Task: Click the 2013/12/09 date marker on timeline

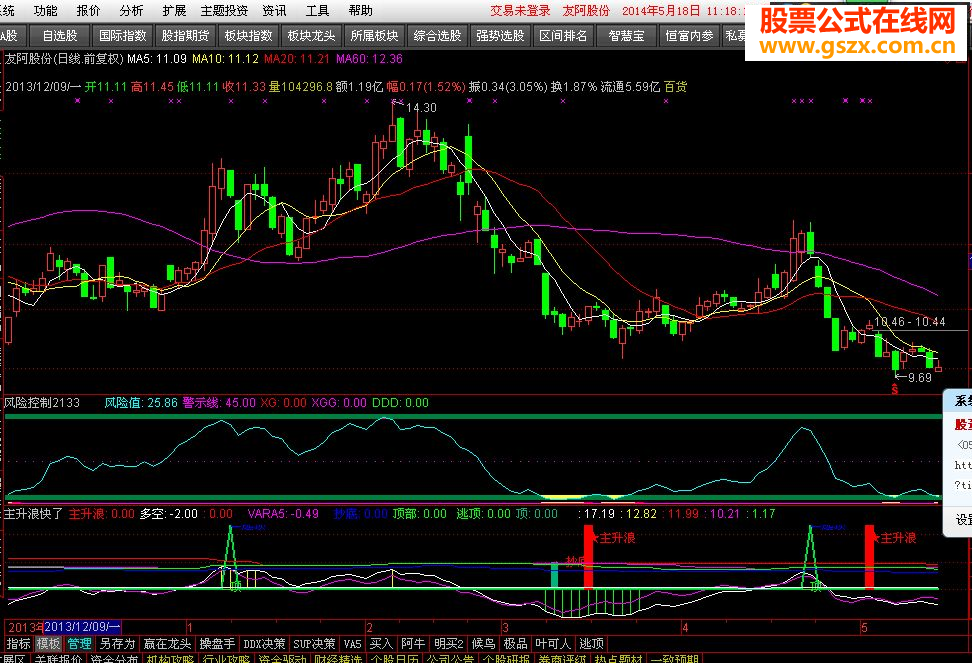Action: tap(82, 626)
